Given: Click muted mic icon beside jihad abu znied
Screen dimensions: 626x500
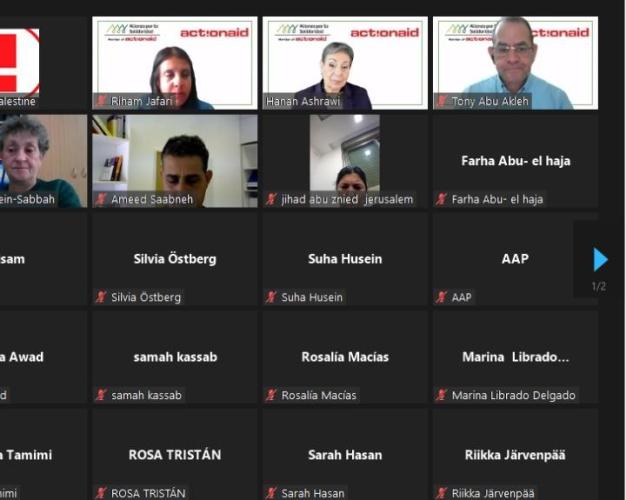Looking at the screenshot, I should pyautogui.click(x=271, y=199).
